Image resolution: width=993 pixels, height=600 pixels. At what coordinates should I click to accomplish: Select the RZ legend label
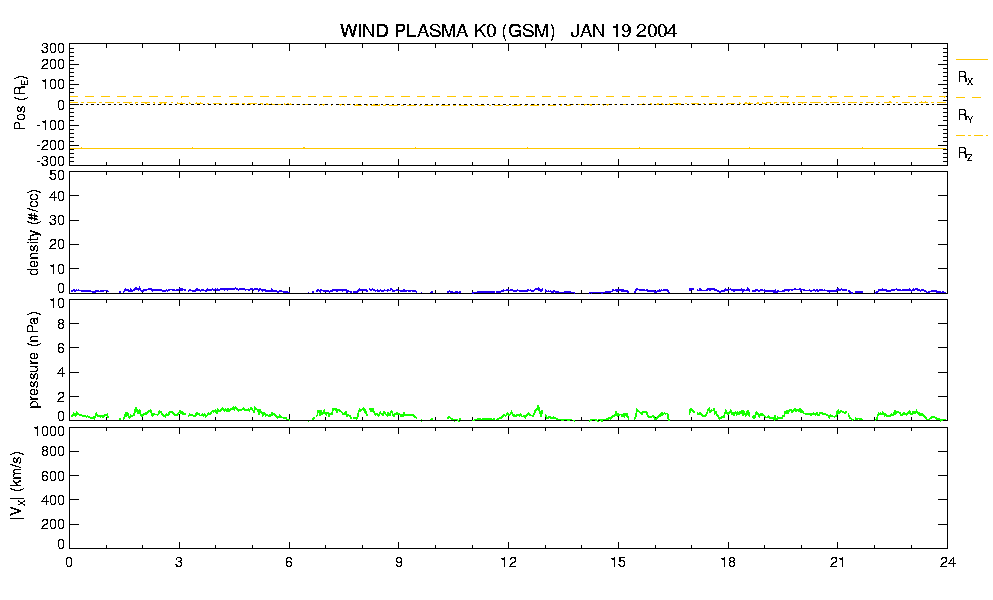[965, 153]
